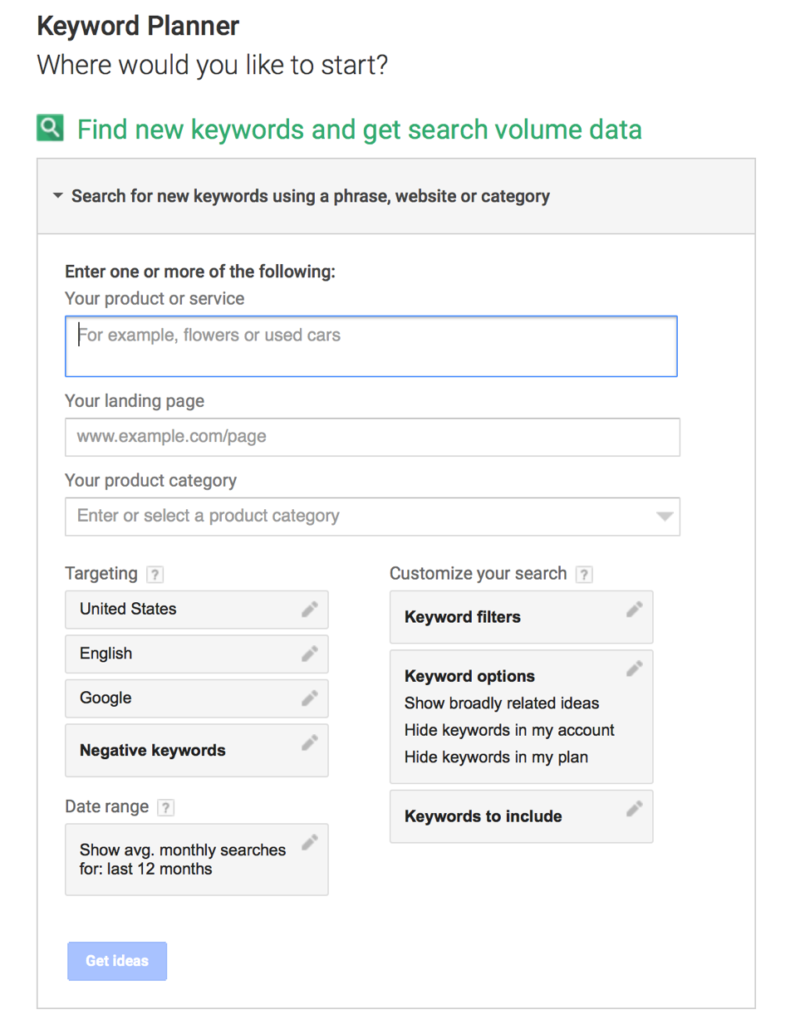Edit the Keyword filters settings
This screenshot has width=810, height=1024.
pyautogui.click(x=634, y=610)
